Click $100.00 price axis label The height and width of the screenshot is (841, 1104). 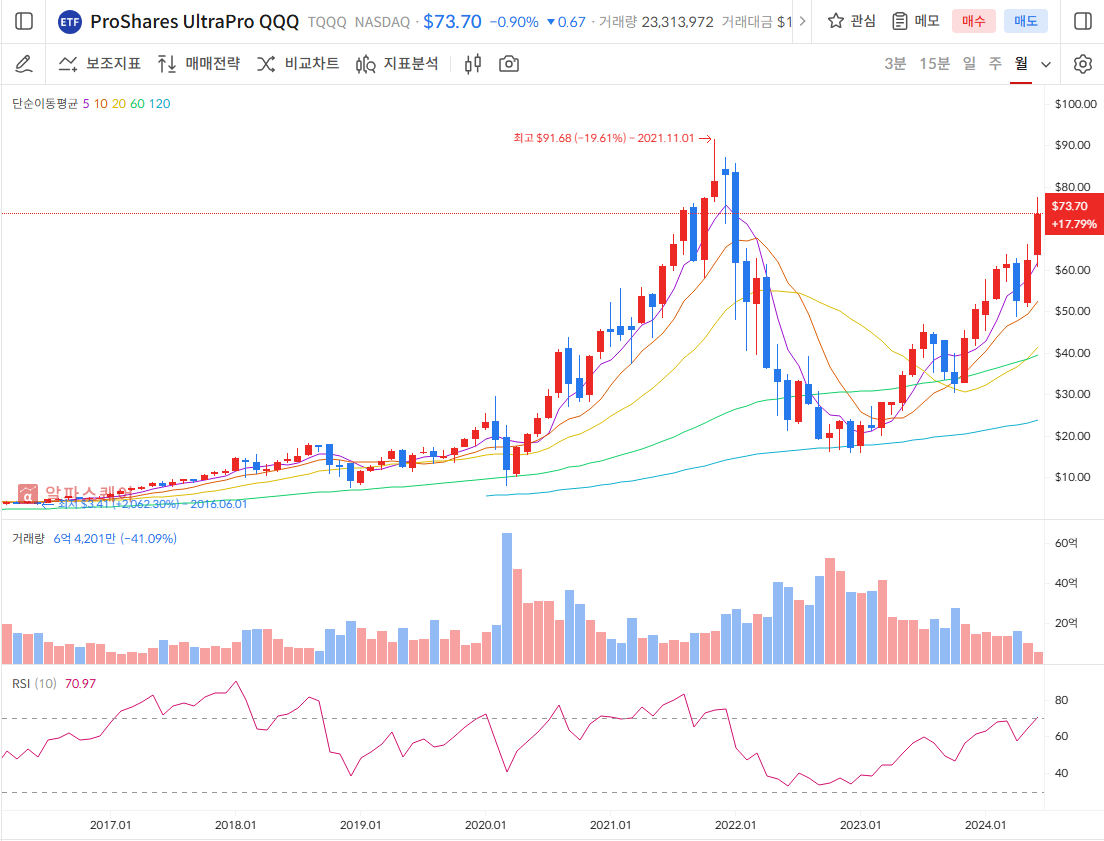1075,104
